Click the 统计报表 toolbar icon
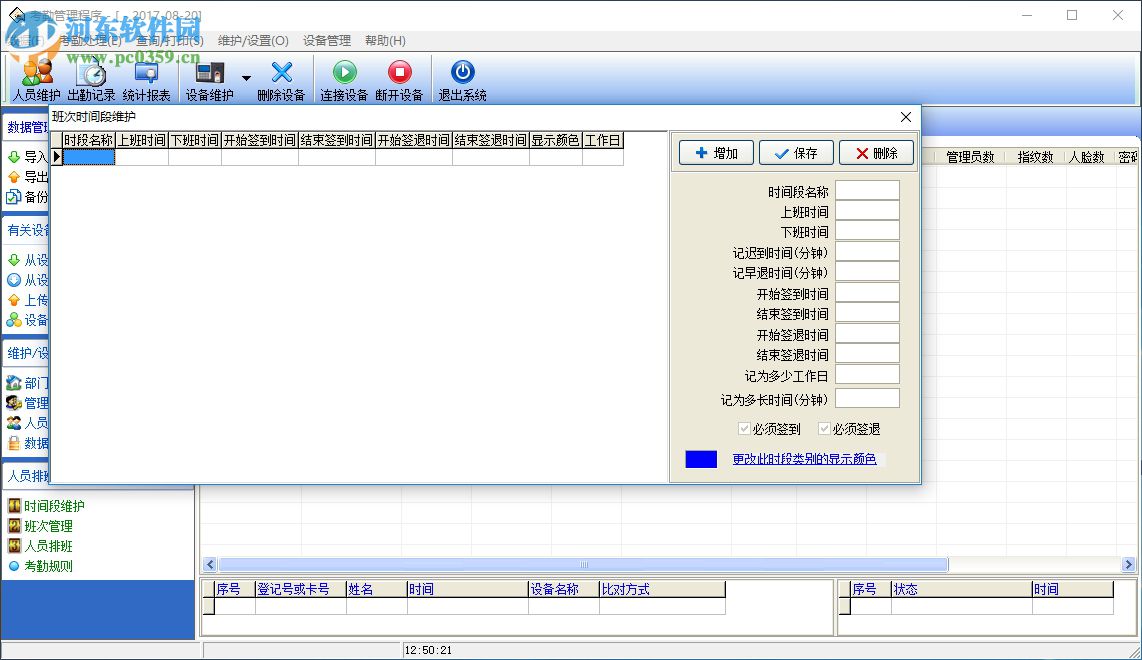The width and height of the screenshot is (1142, 660). pos(147,80)
